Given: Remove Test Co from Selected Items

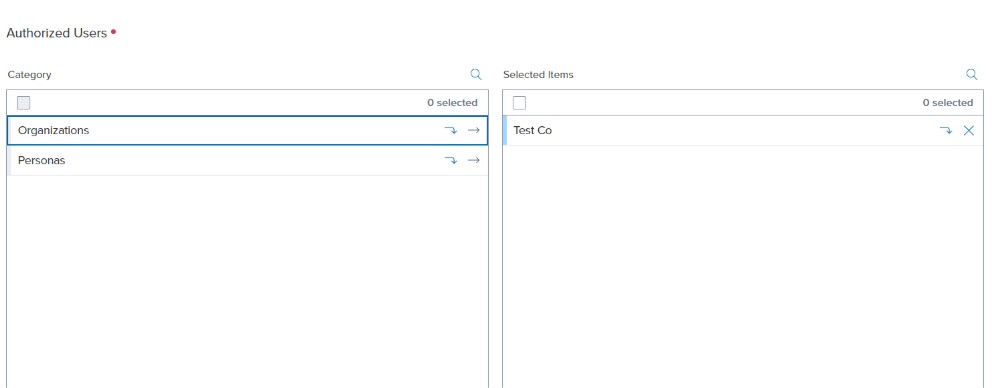Looking at the screenshot, I should point(969,130).
